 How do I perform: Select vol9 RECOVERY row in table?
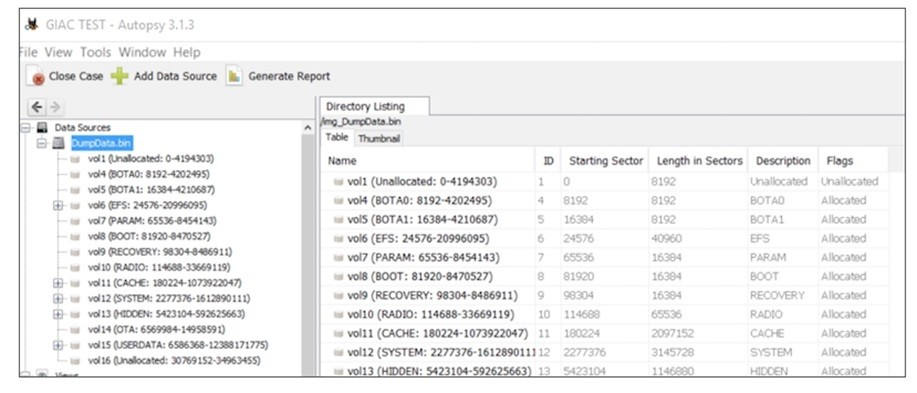[604, 295]
